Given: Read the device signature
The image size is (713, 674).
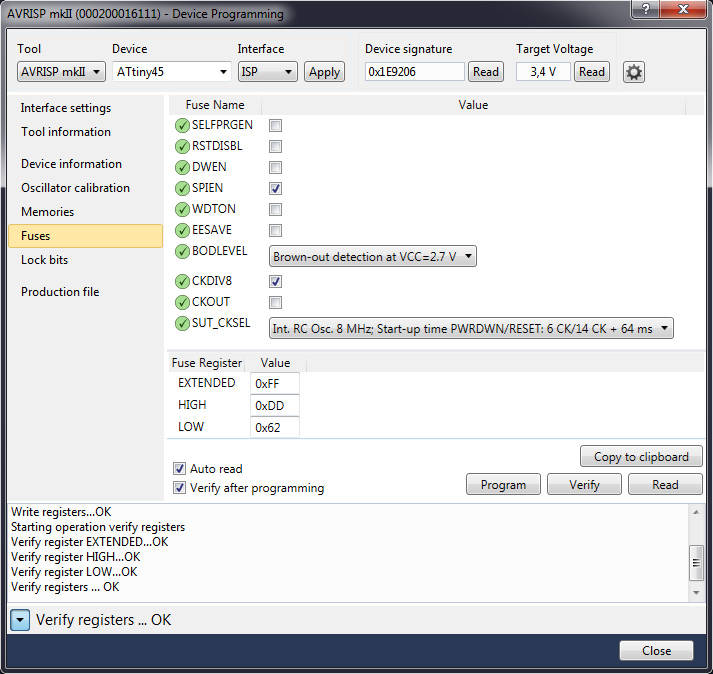Looking at the screenshot, I should (486, 72).
